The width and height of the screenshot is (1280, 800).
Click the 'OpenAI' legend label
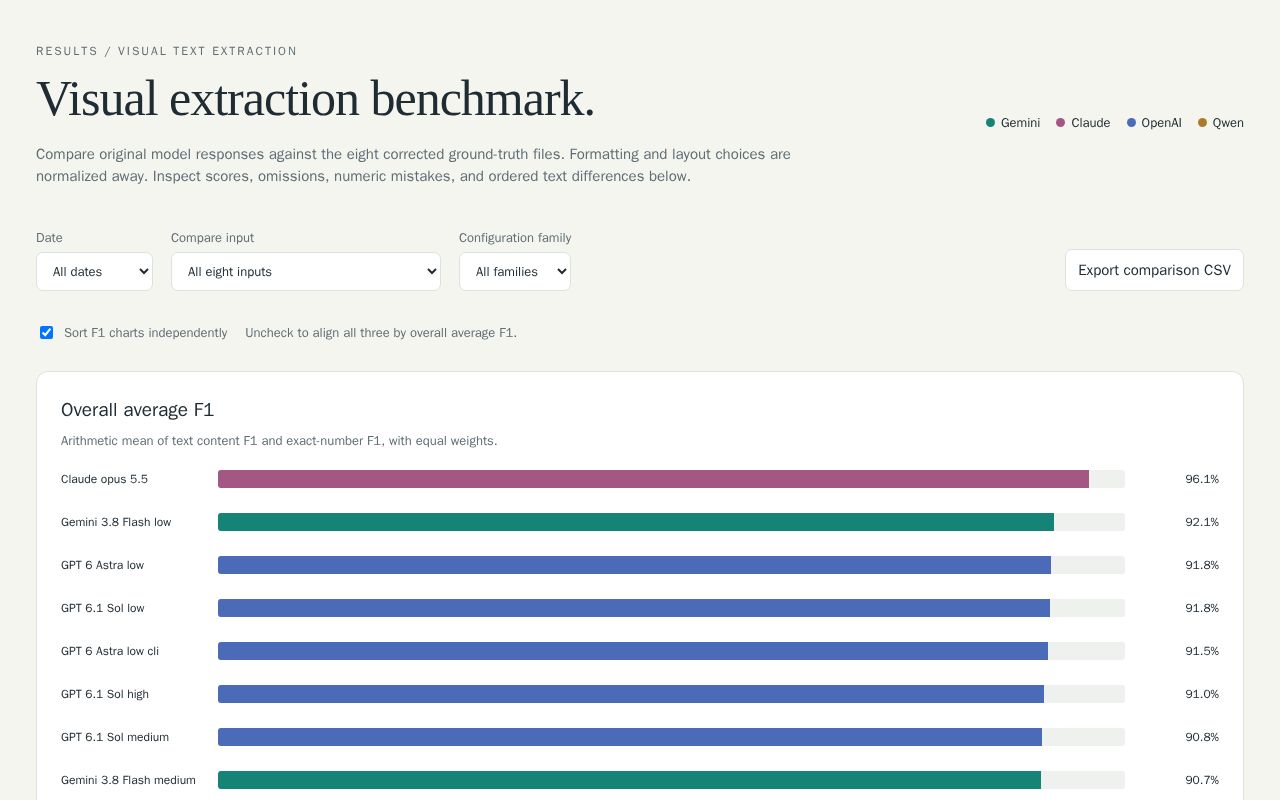1162,123
